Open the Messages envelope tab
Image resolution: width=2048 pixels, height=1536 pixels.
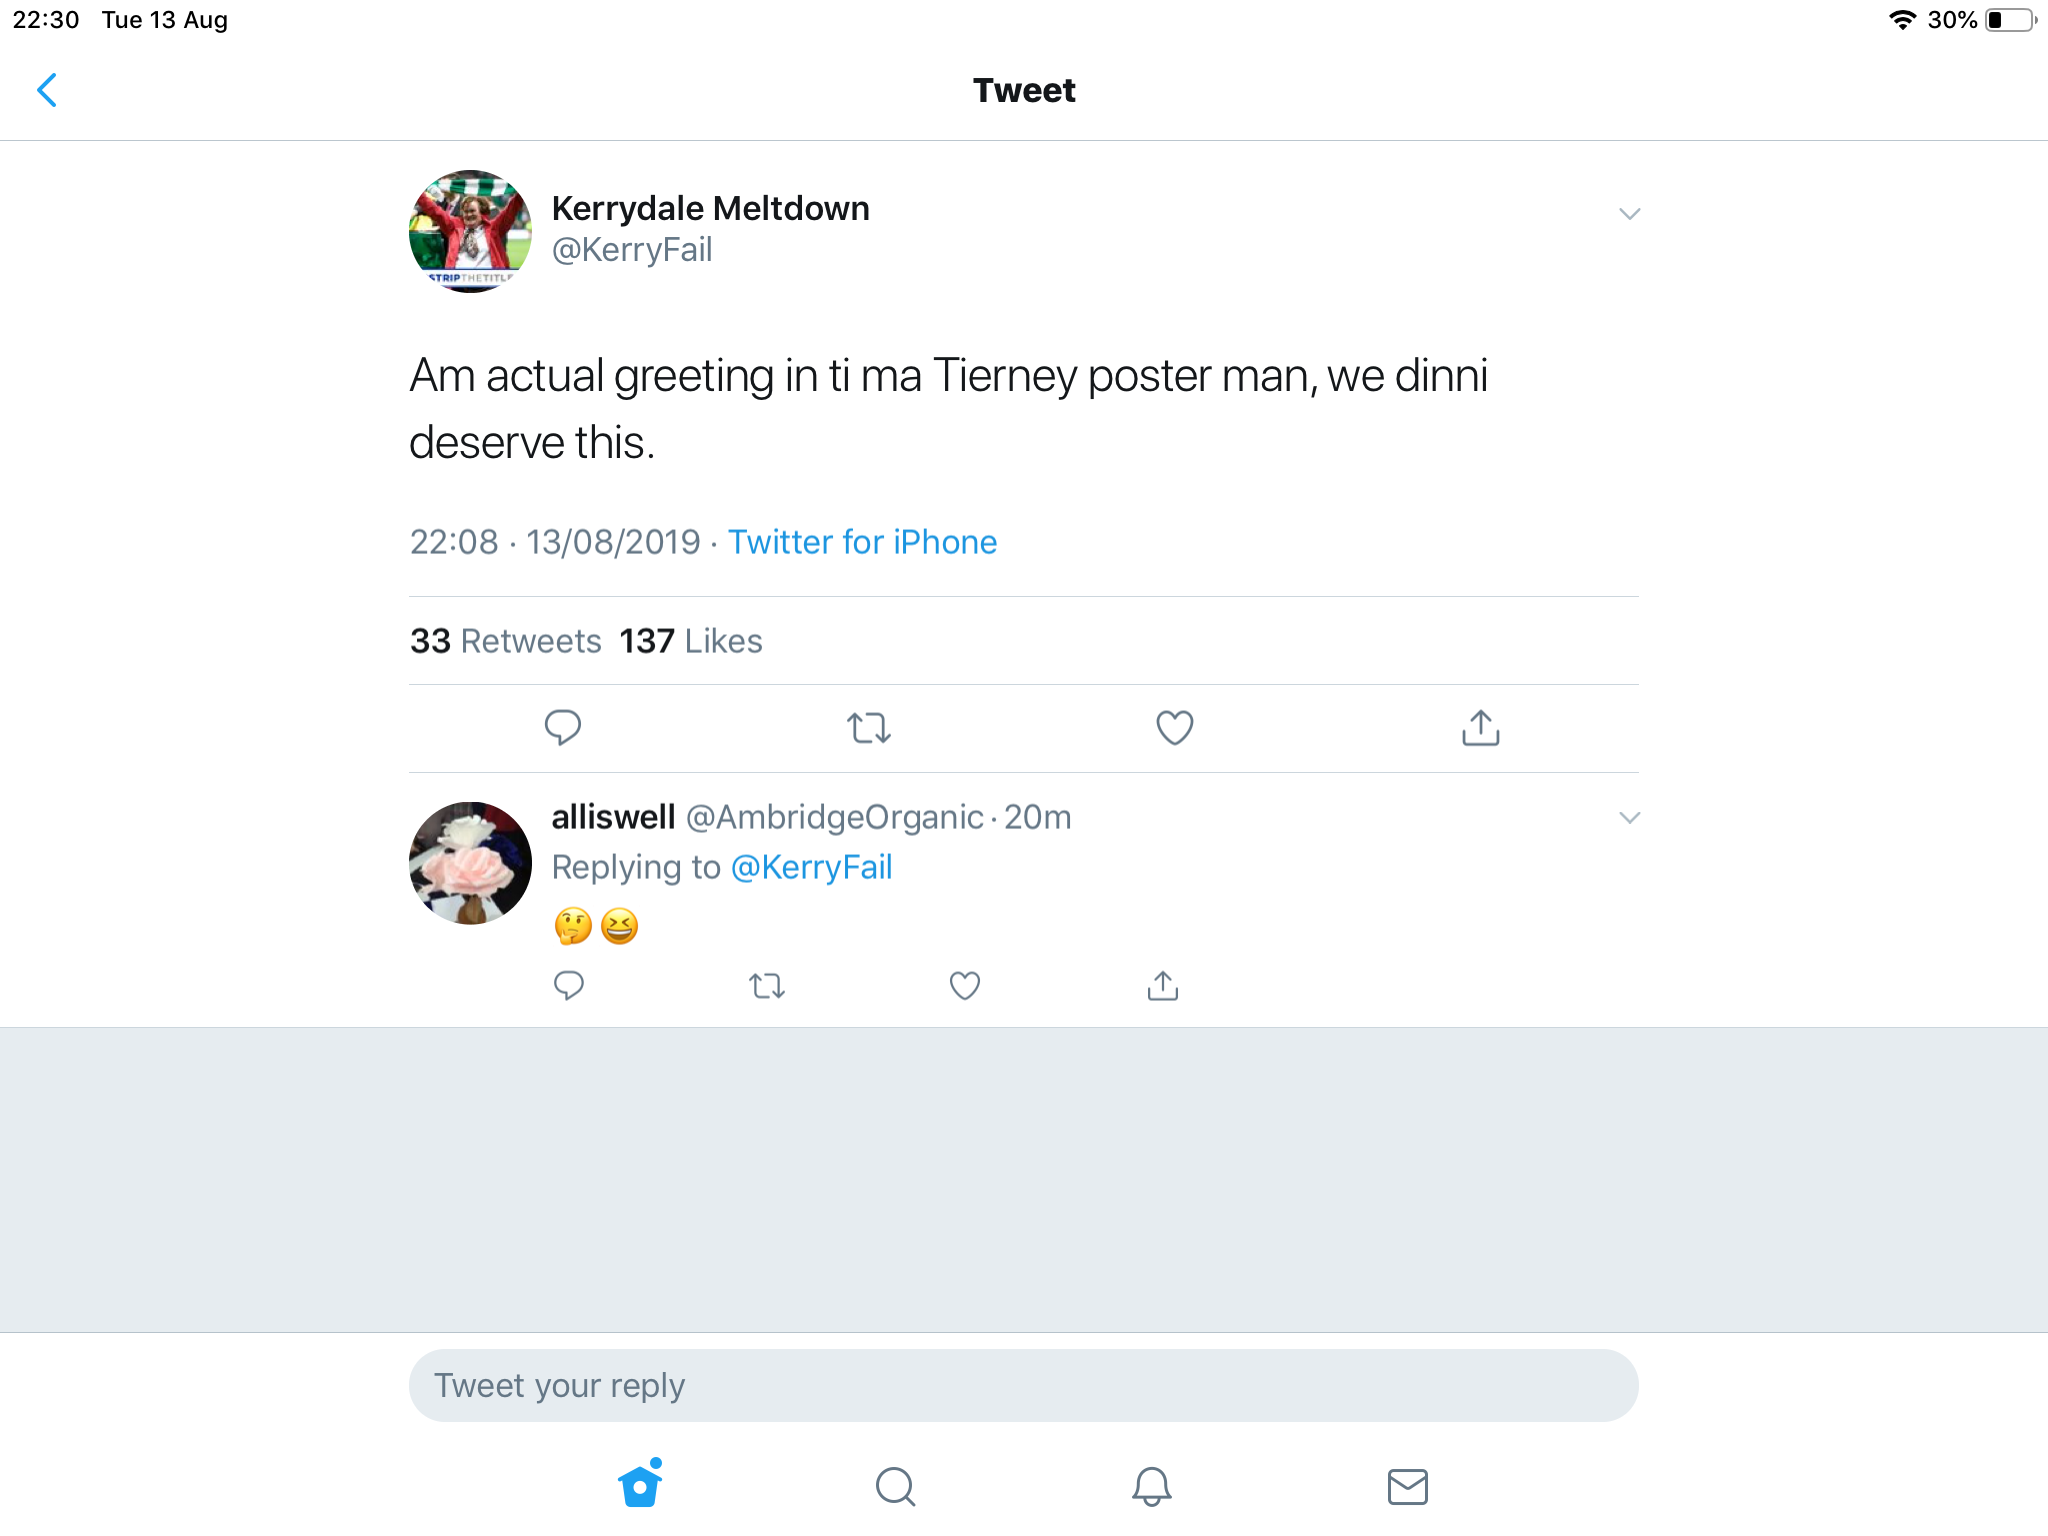(x=1407, y=1486)
